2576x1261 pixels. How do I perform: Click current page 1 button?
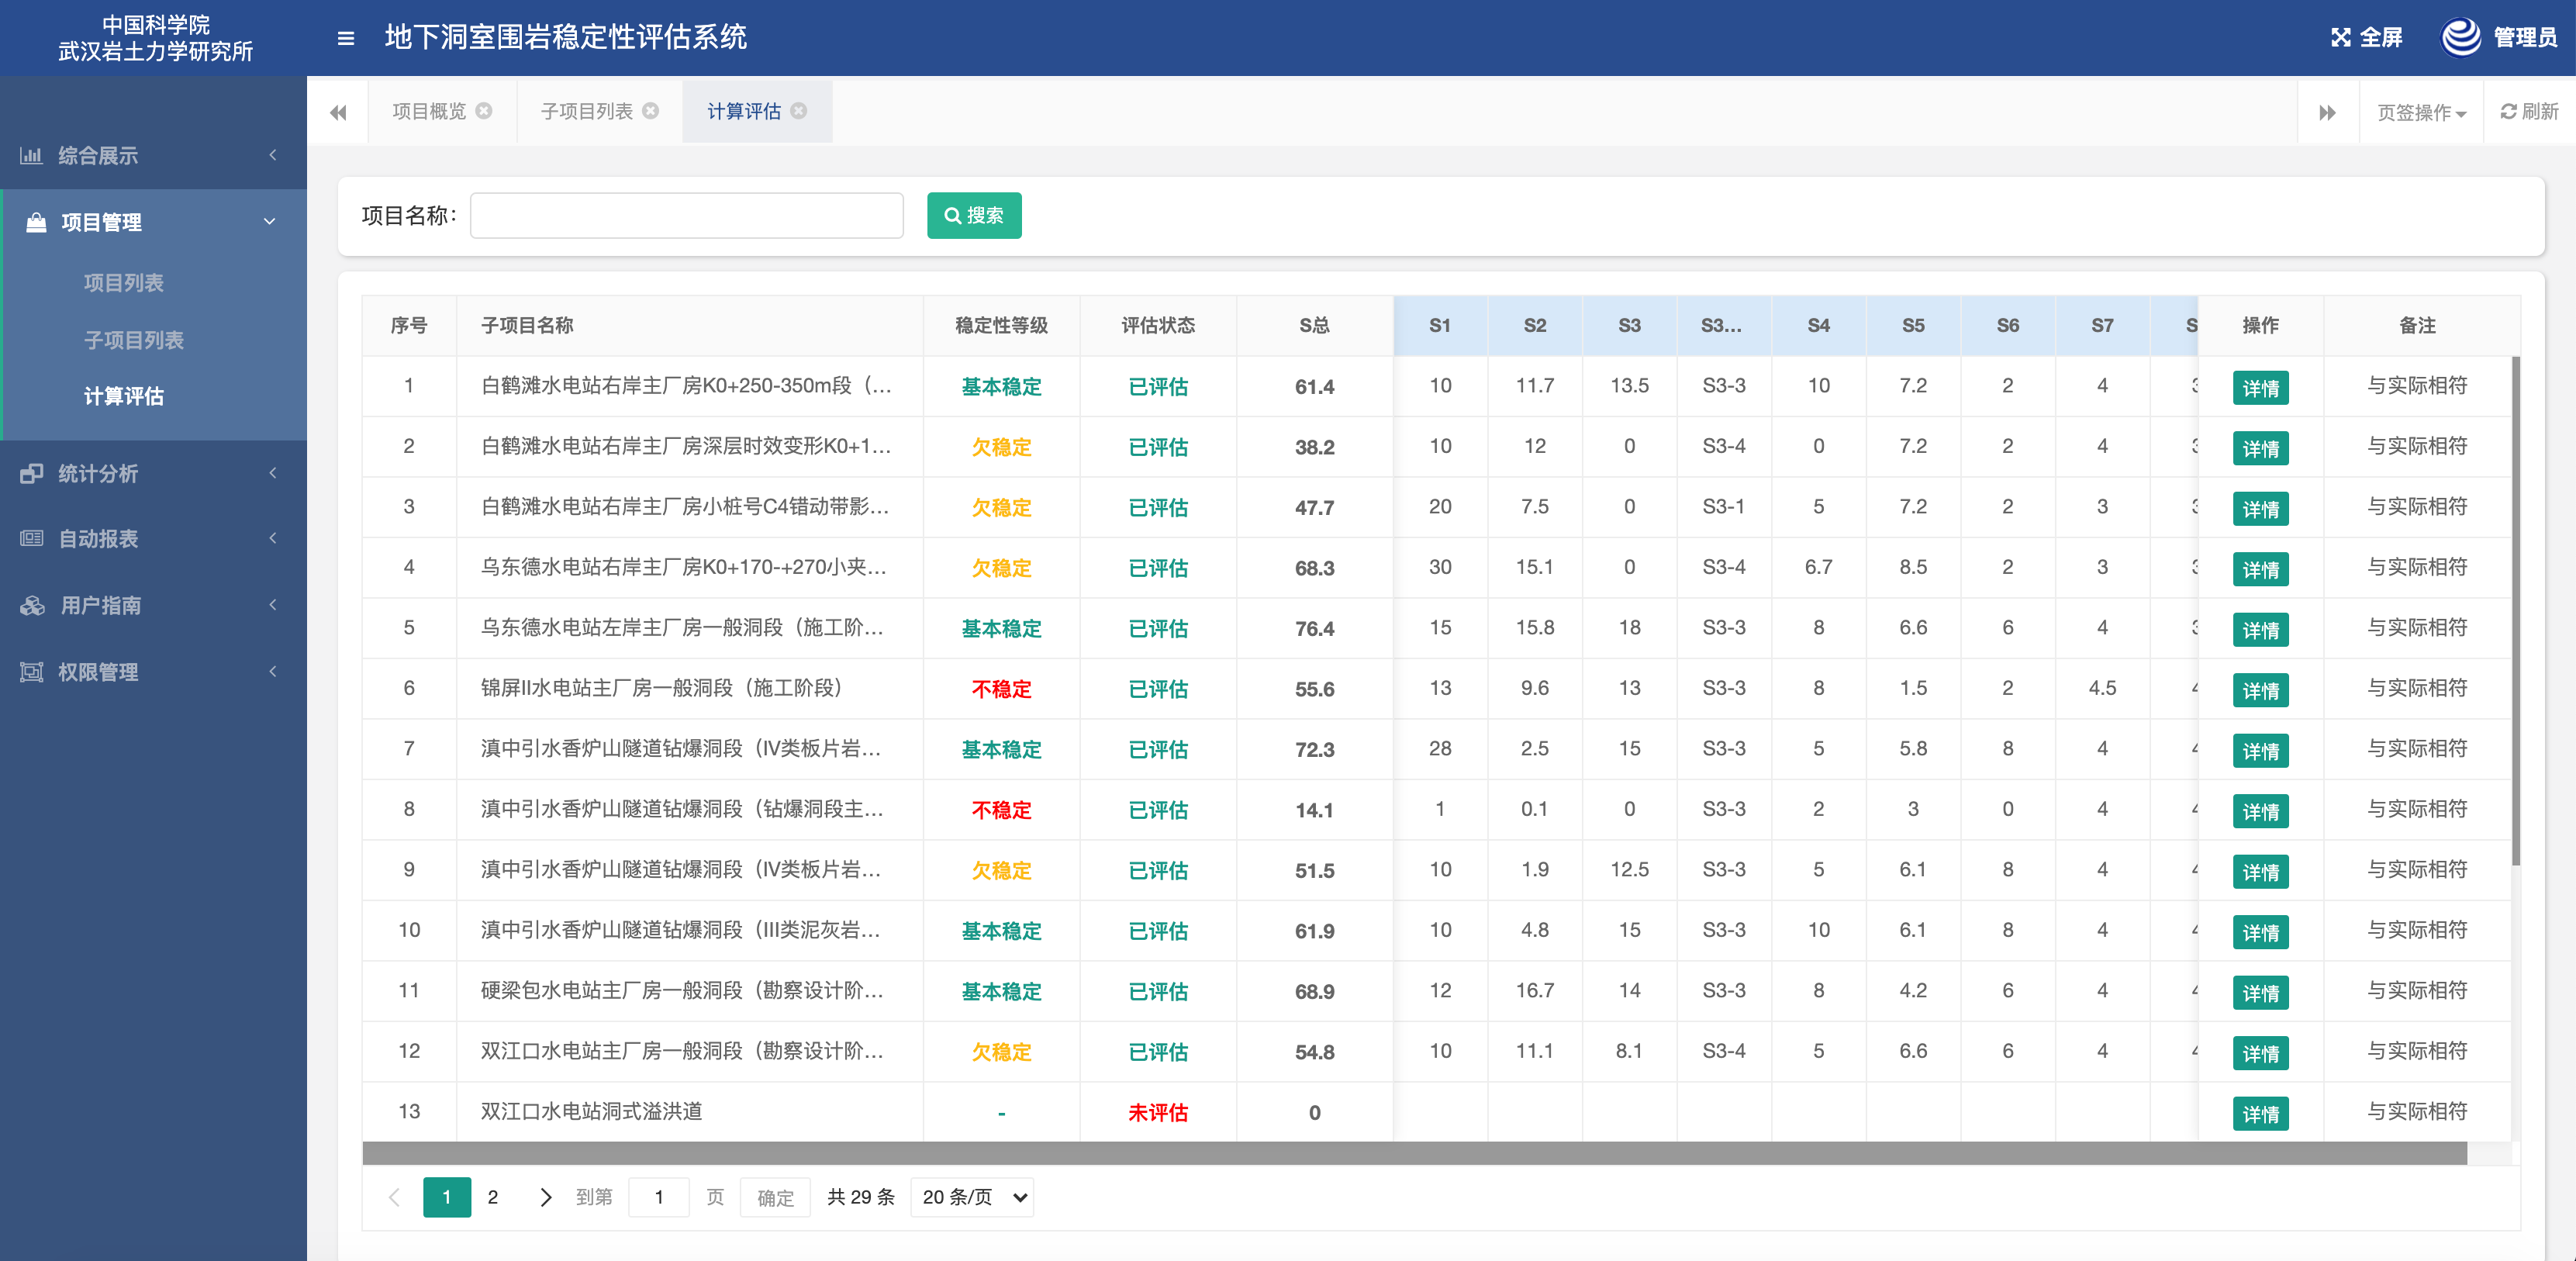pyautogui.click(x=446, y=1197)
